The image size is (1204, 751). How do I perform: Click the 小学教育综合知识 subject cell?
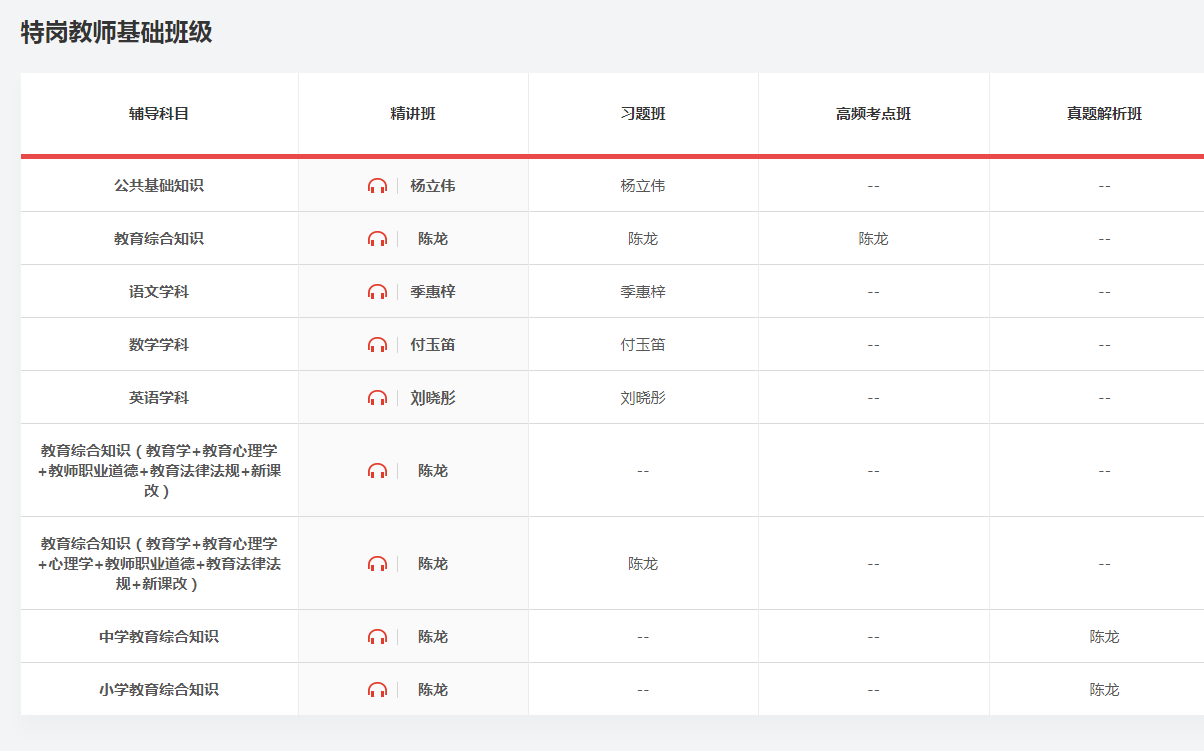(x=159, y=690)
